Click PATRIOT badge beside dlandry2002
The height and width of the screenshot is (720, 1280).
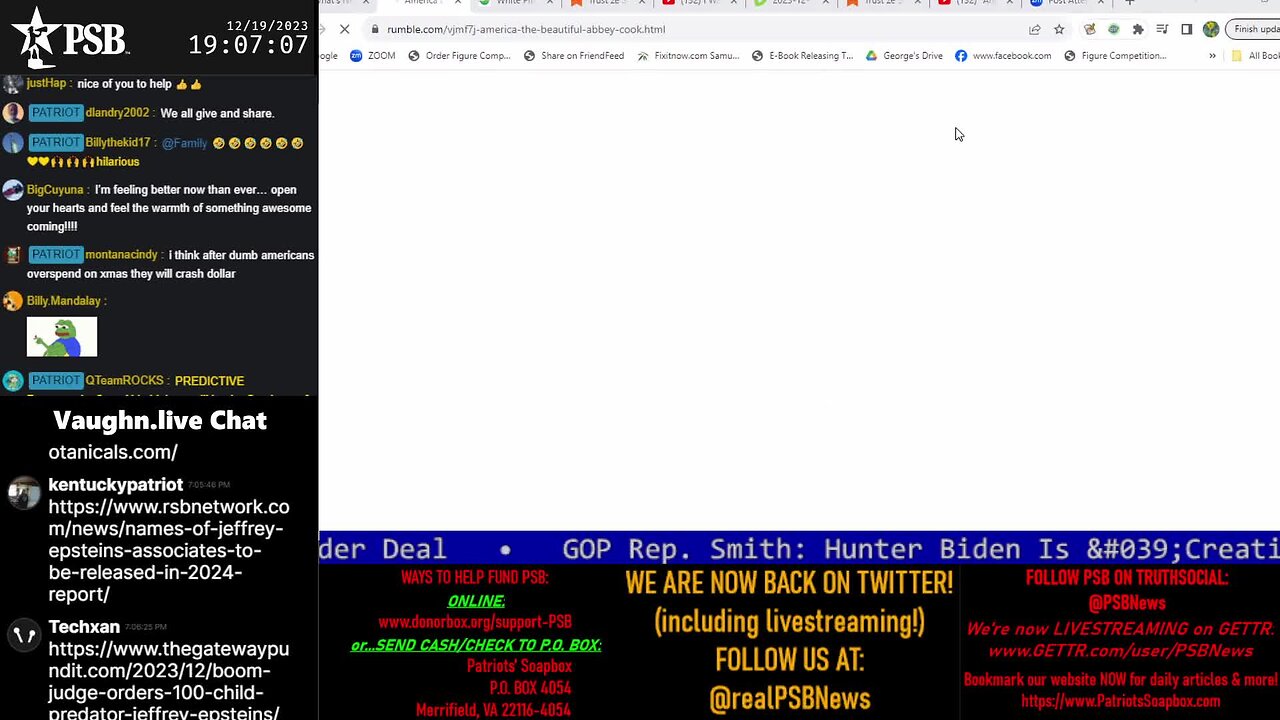55,113
